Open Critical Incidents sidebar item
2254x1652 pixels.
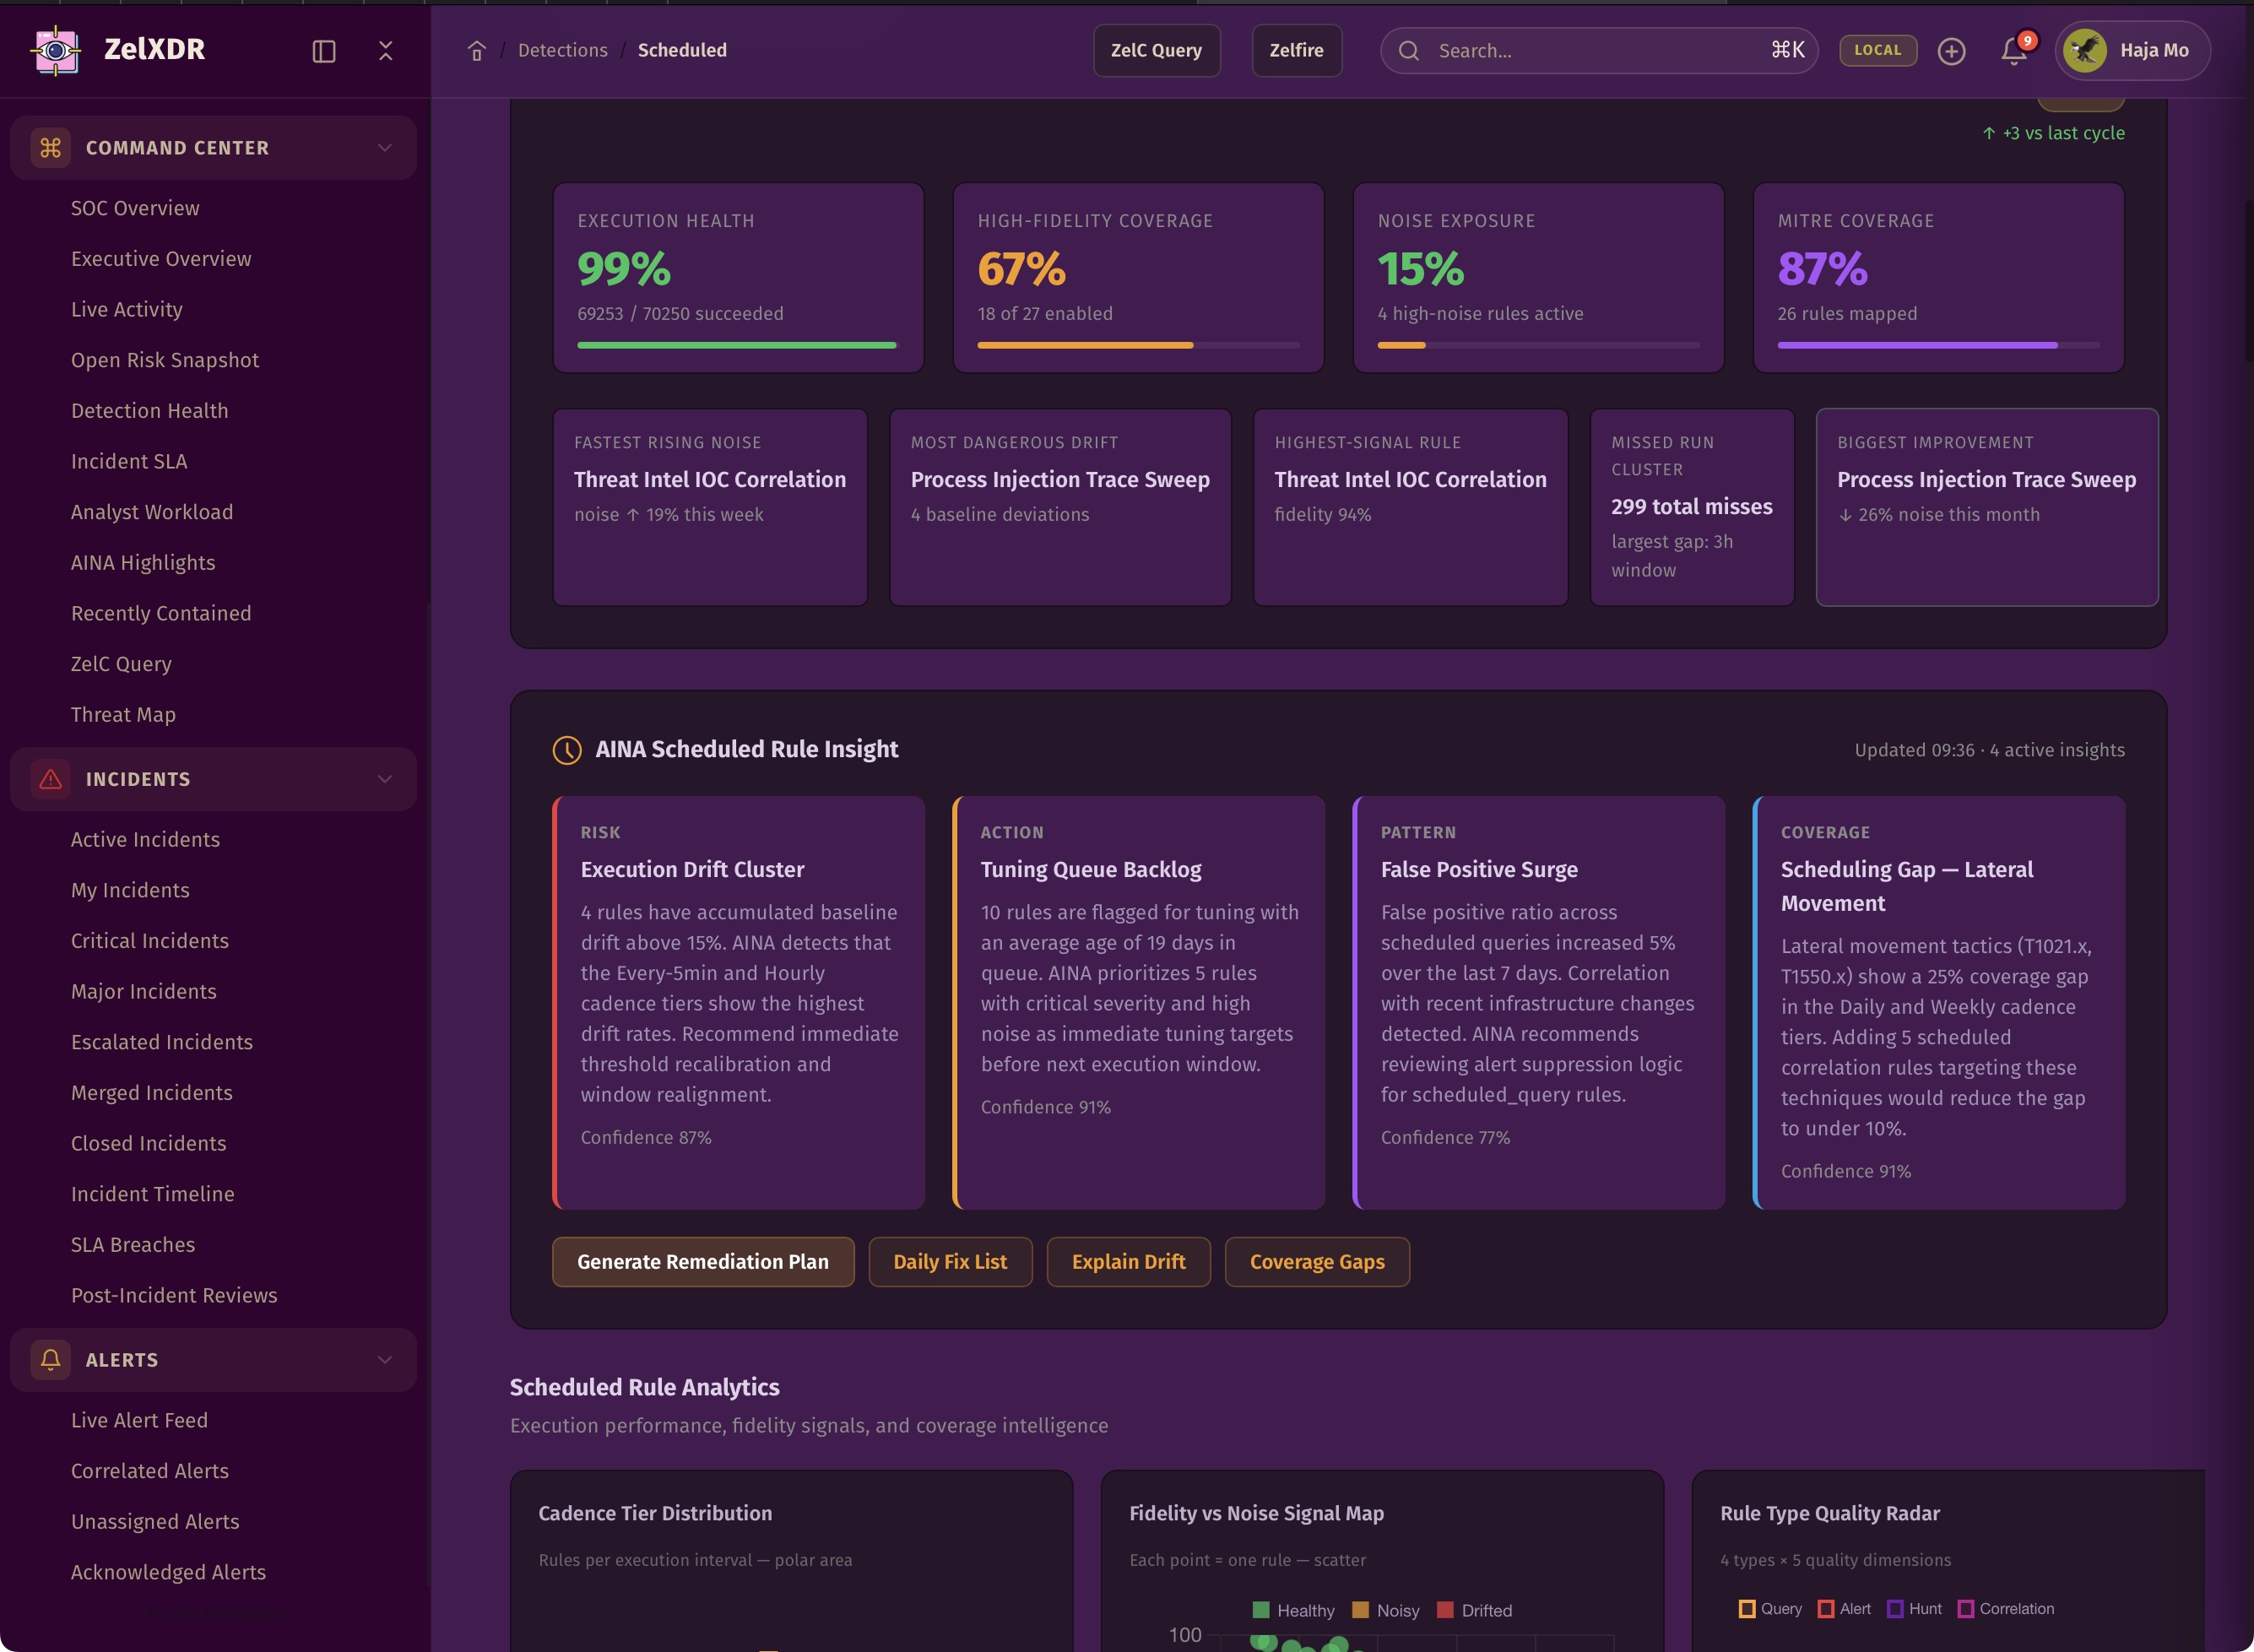[149, 941]
